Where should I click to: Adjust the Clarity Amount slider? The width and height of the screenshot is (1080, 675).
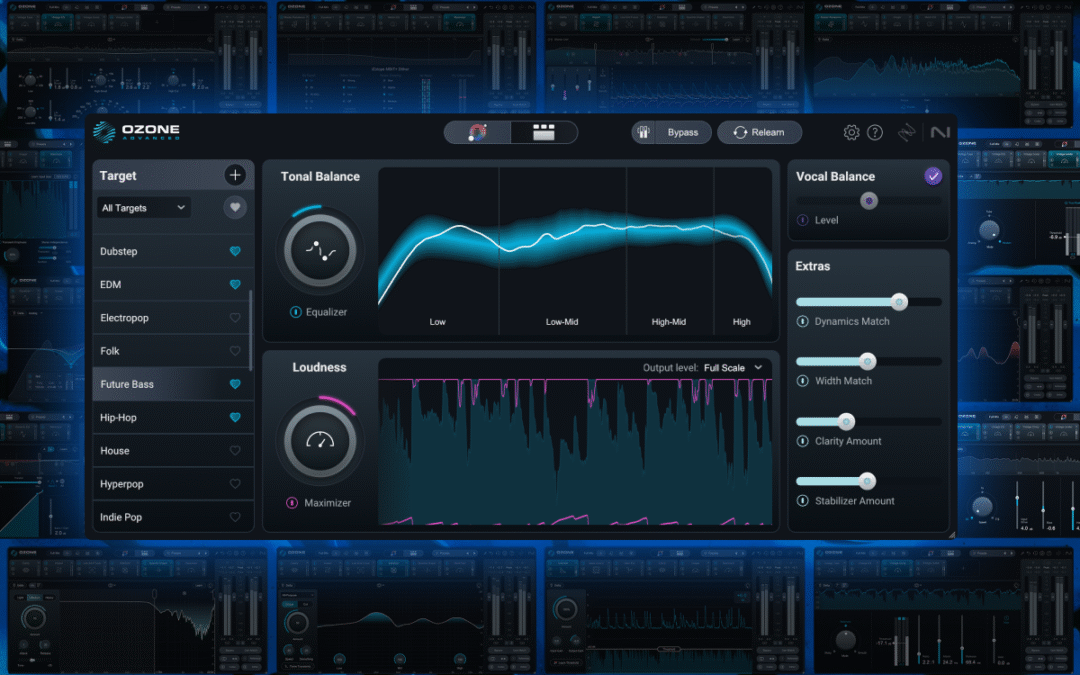pos(869,421)
